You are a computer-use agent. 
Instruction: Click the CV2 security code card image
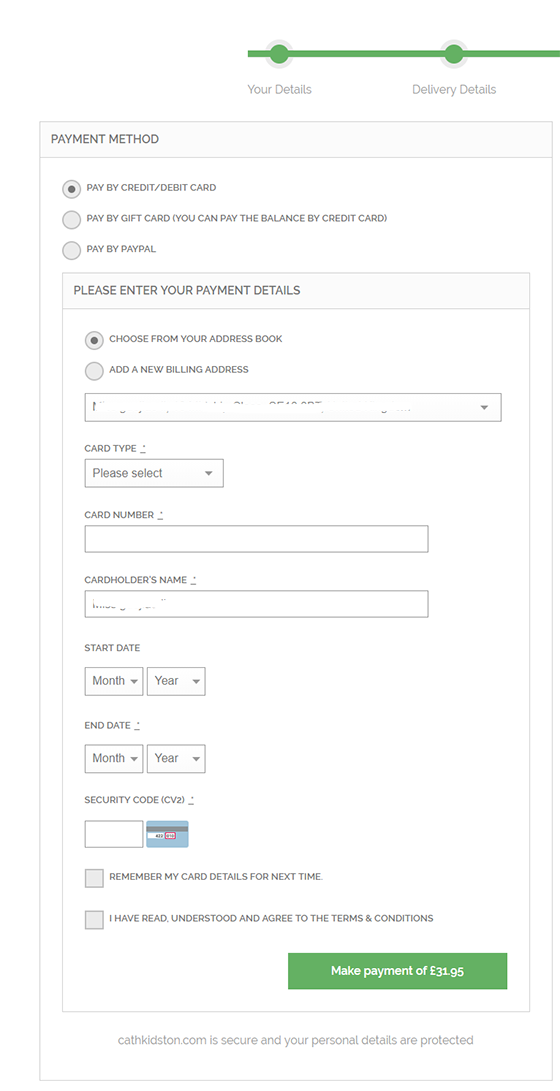coord(167,834)
